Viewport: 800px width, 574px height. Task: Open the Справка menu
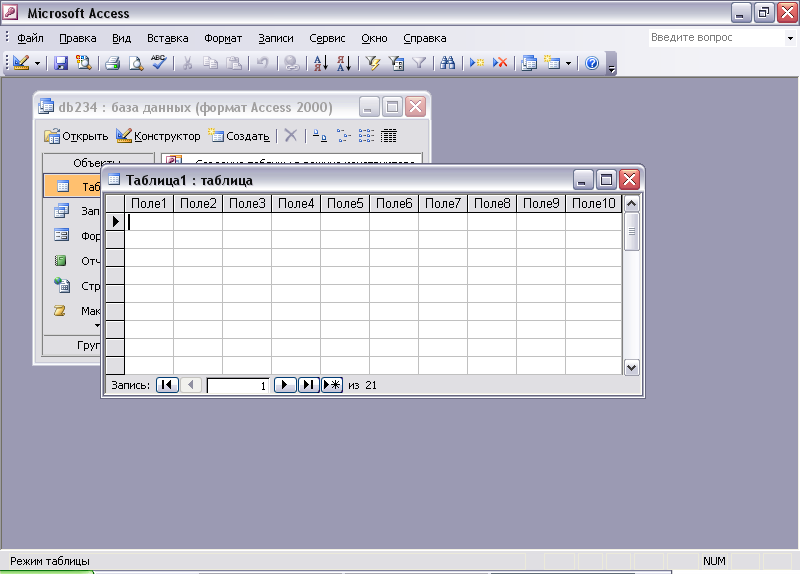coord(424,38)
